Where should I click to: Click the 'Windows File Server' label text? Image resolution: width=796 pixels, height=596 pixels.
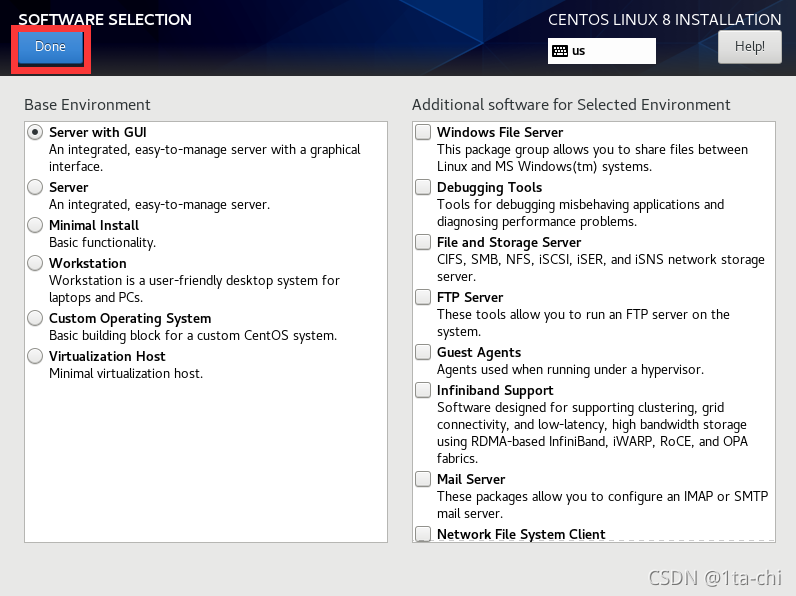pyautogui.click(x=500, y=133)
